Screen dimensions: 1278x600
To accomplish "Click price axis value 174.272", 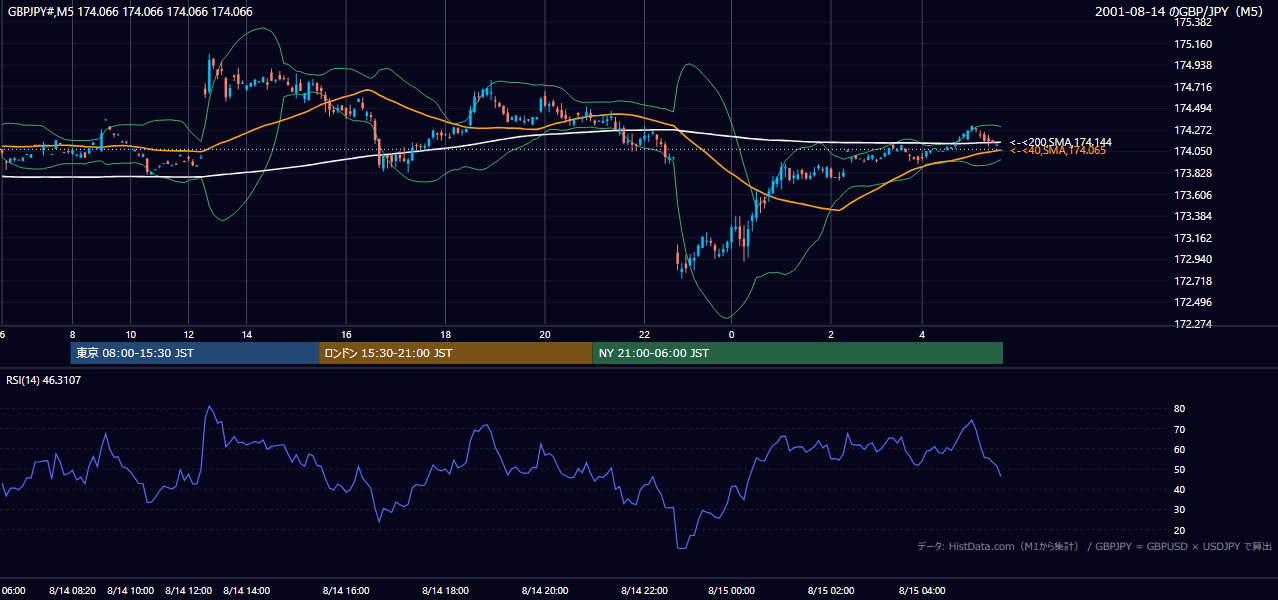I will [1193, 130].
